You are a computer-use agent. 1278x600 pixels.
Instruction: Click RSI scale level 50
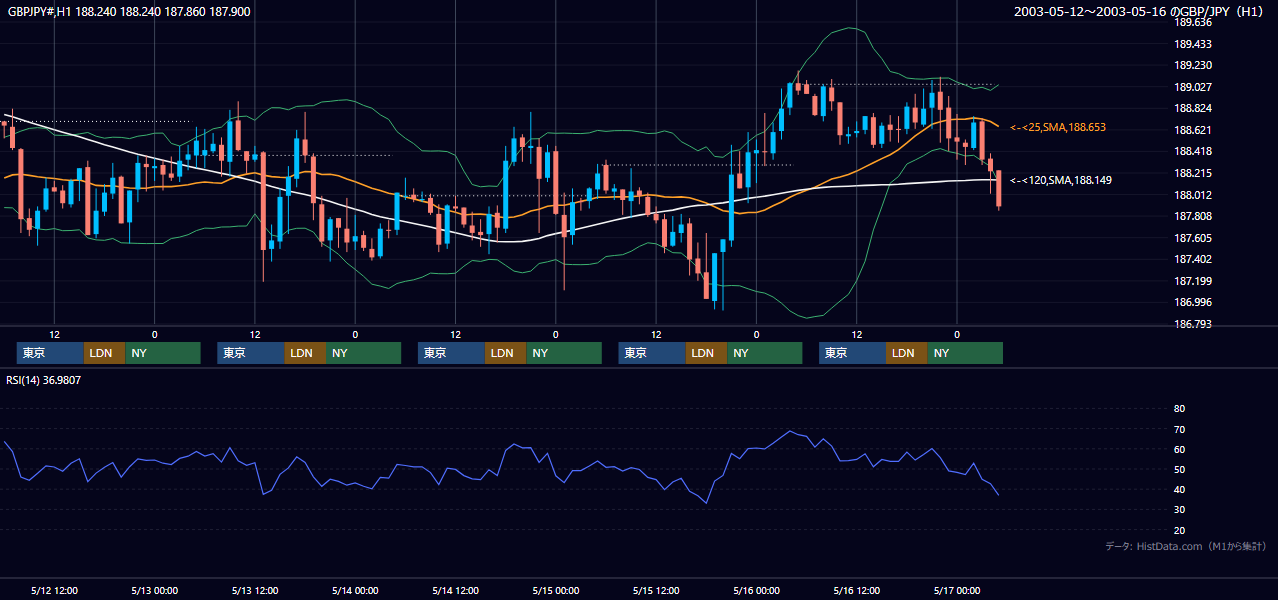point(1179,469)
